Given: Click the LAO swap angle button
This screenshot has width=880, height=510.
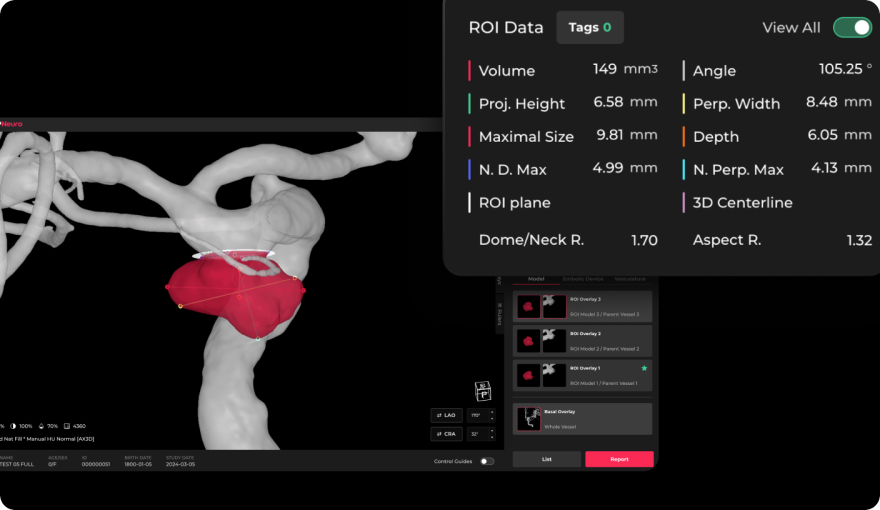Looking at the screenshot, I should [x=446, y=415].
